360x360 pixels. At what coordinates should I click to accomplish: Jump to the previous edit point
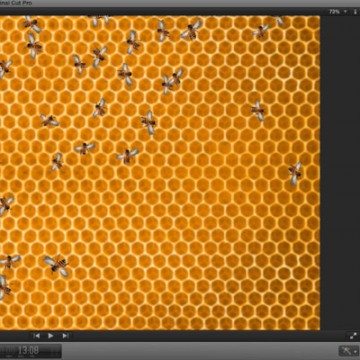(37, 336)
